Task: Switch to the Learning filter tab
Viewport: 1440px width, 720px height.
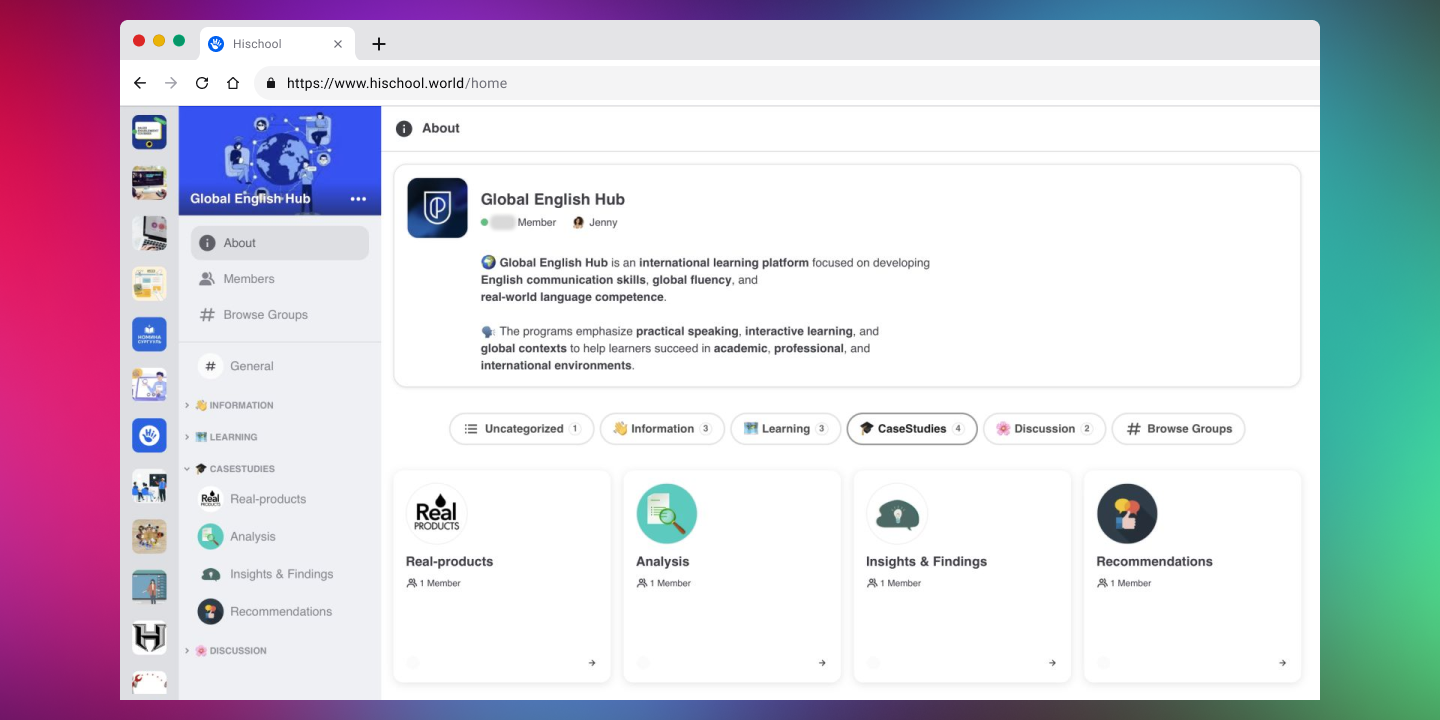Action: 785,429
